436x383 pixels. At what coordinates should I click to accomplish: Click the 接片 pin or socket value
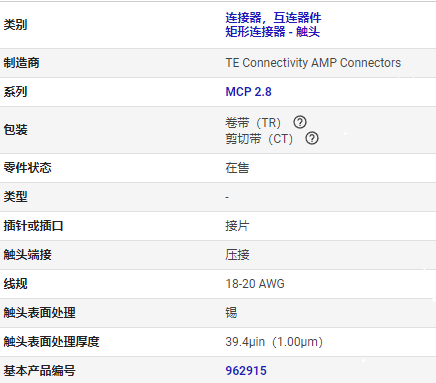coord(237,226)
